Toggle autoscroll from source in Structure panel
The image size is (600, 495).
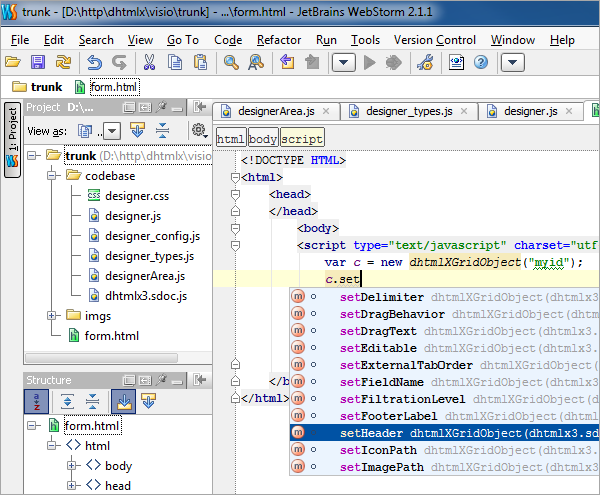[148, 401]
